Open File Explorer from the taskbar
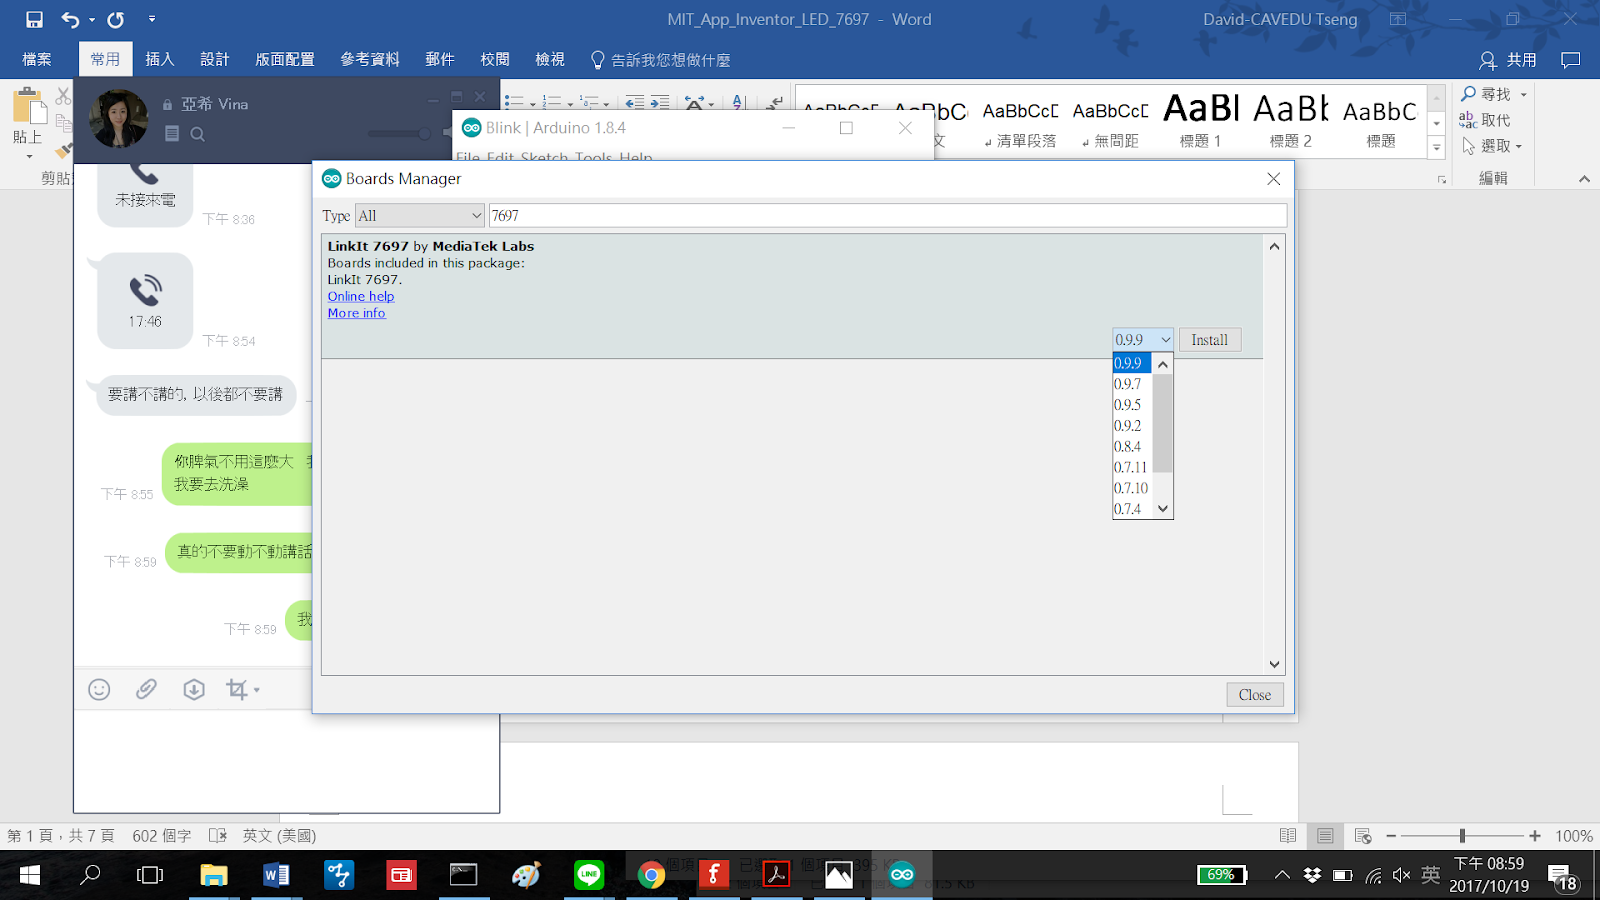1600x900 pixels. point(213,875)
